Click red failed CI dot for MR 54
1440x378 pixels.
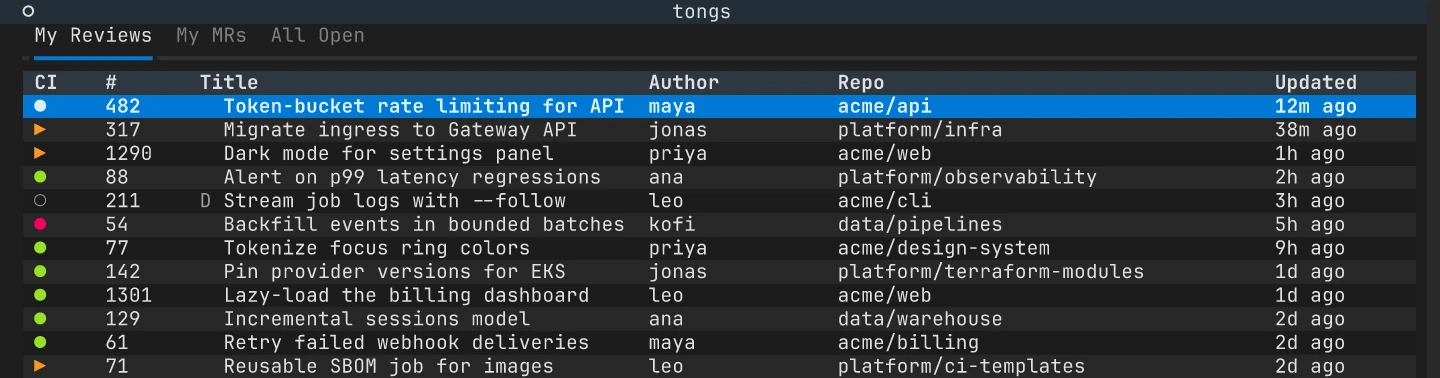click(40, 225)
